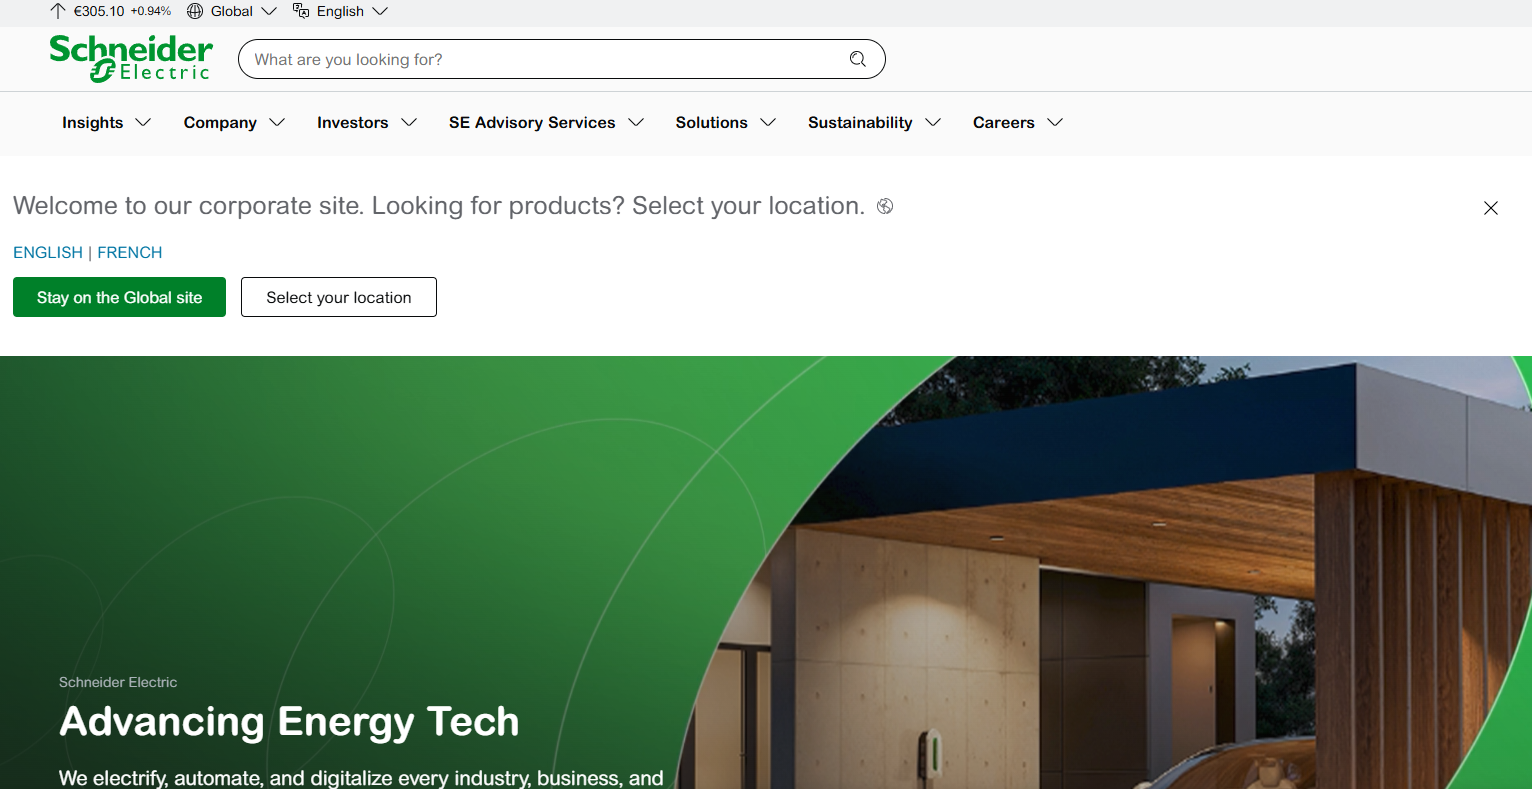Expand the Insights menu chevron
Screen dimensions: 1532x789
point(143,123)
